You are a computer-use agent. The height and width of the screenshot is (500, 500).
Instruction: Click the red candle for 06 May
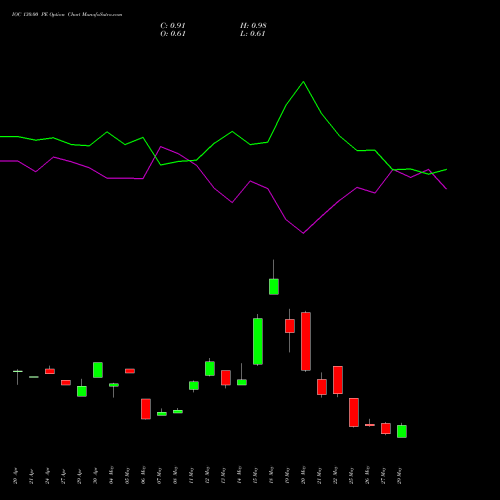tap(146, 409)
